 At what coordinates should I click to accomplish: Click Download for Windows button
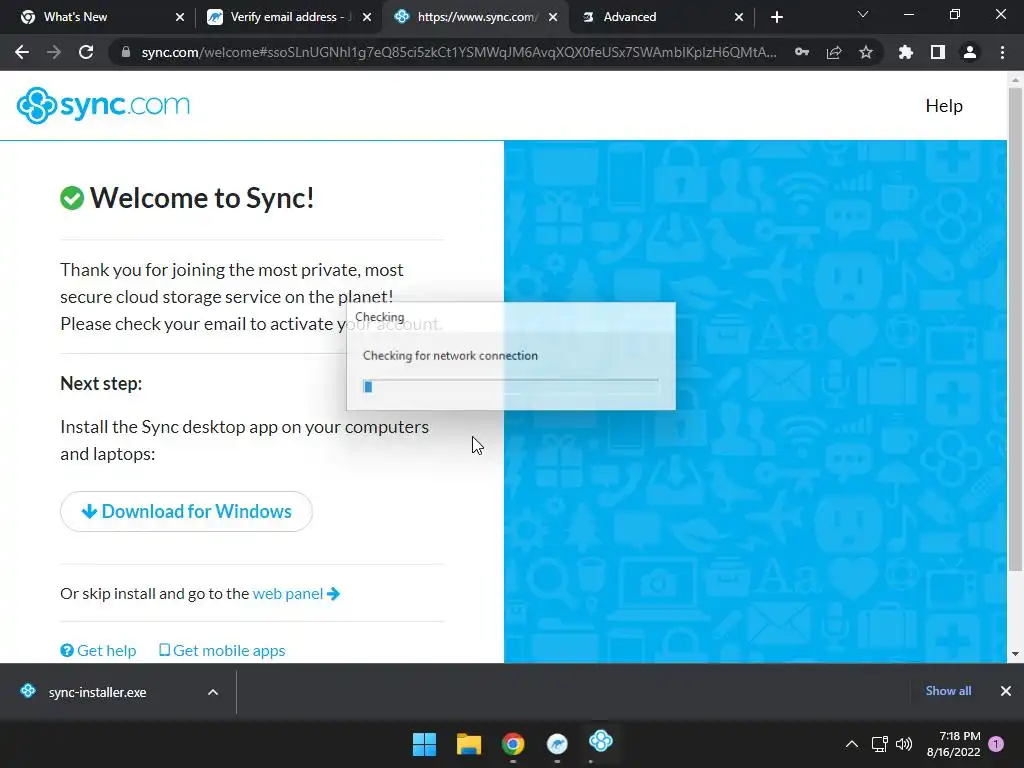click(x=186, y=511)
